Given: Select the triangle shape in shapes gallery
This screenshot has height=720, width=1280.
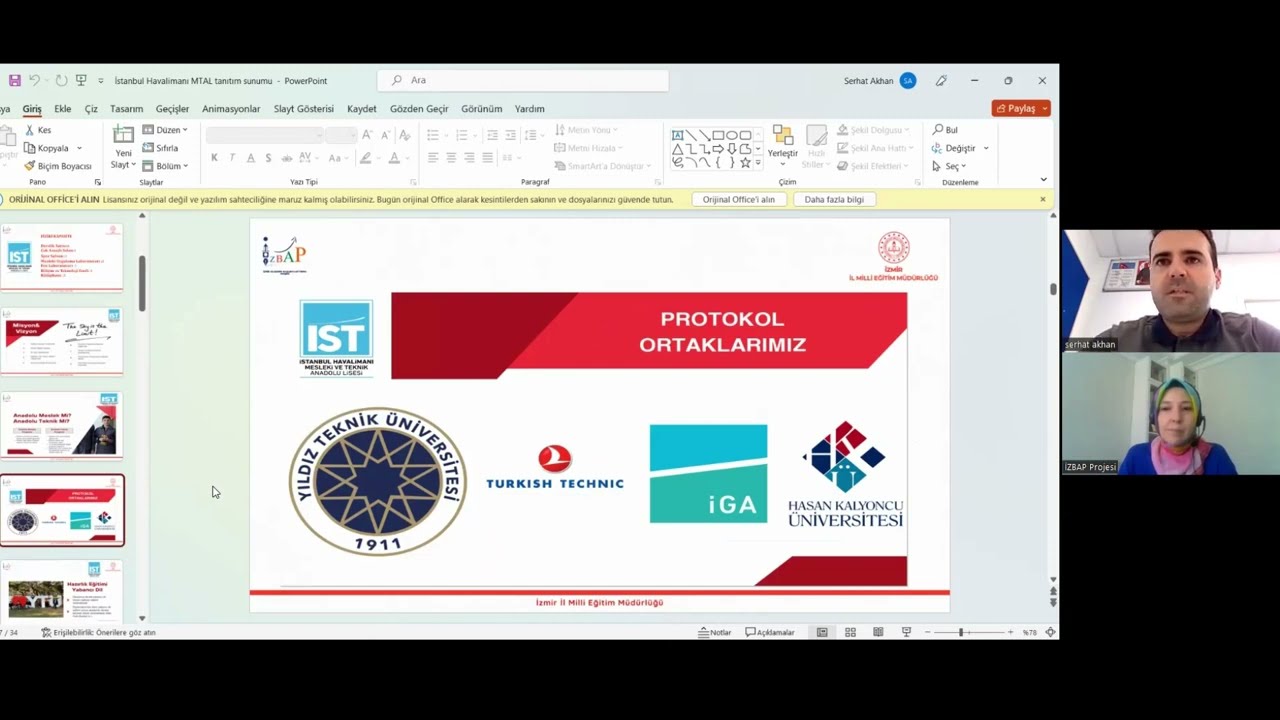Looking at the screenshot, I should [x=678, y=149].
